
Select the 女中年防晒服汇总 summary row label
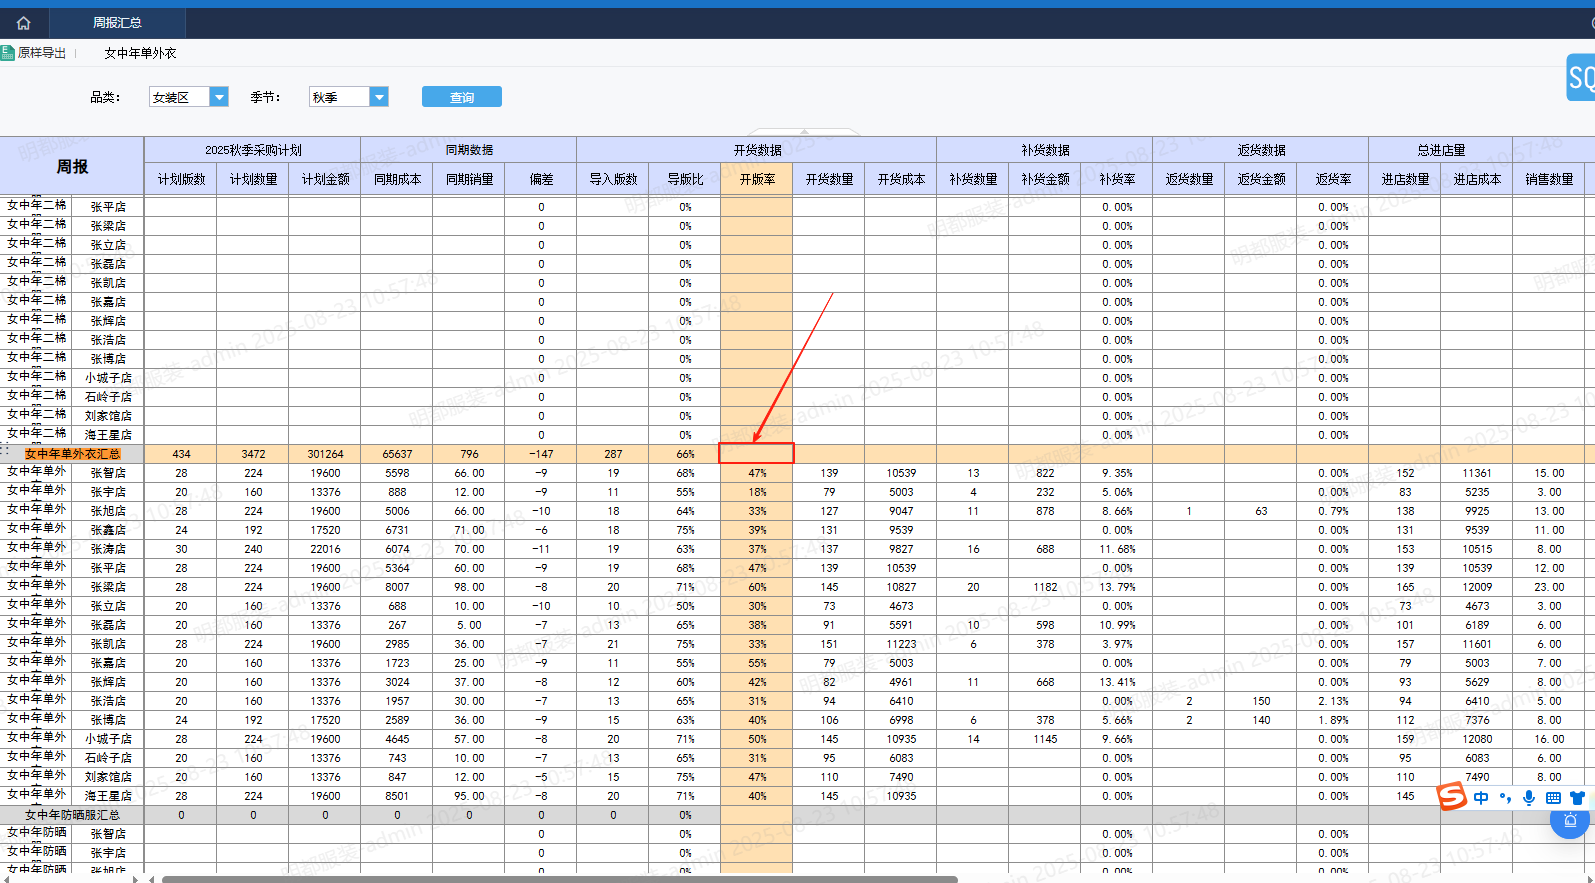(72, 815)
